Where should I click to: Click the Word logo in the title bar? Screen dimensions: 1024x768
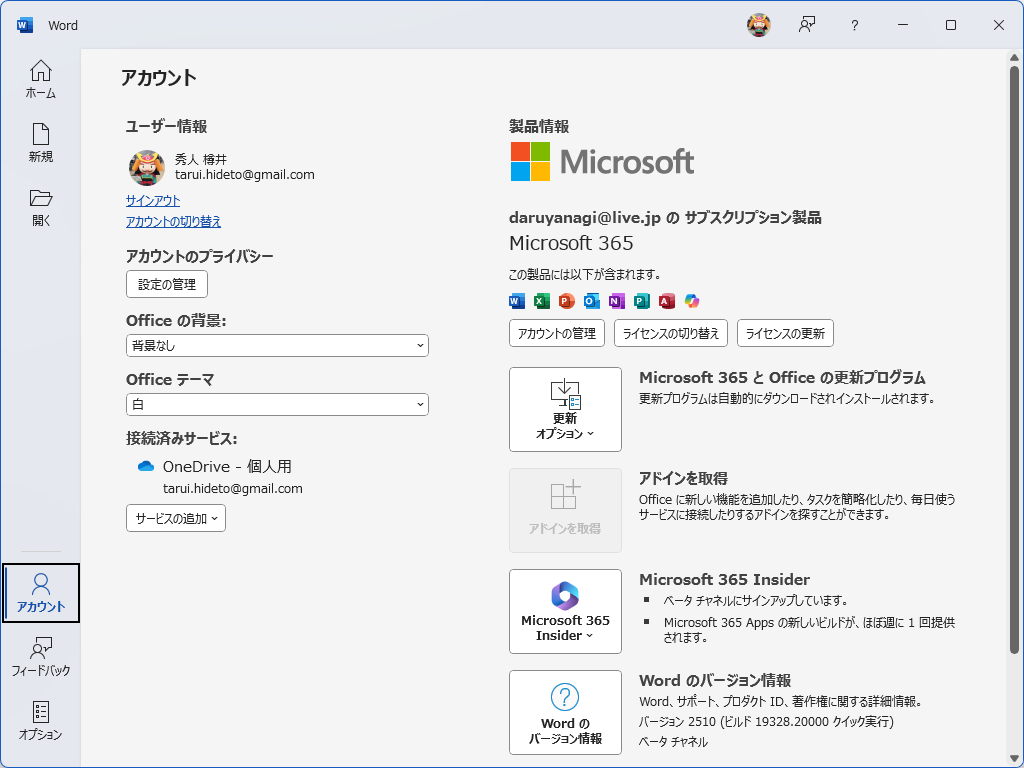23,25
